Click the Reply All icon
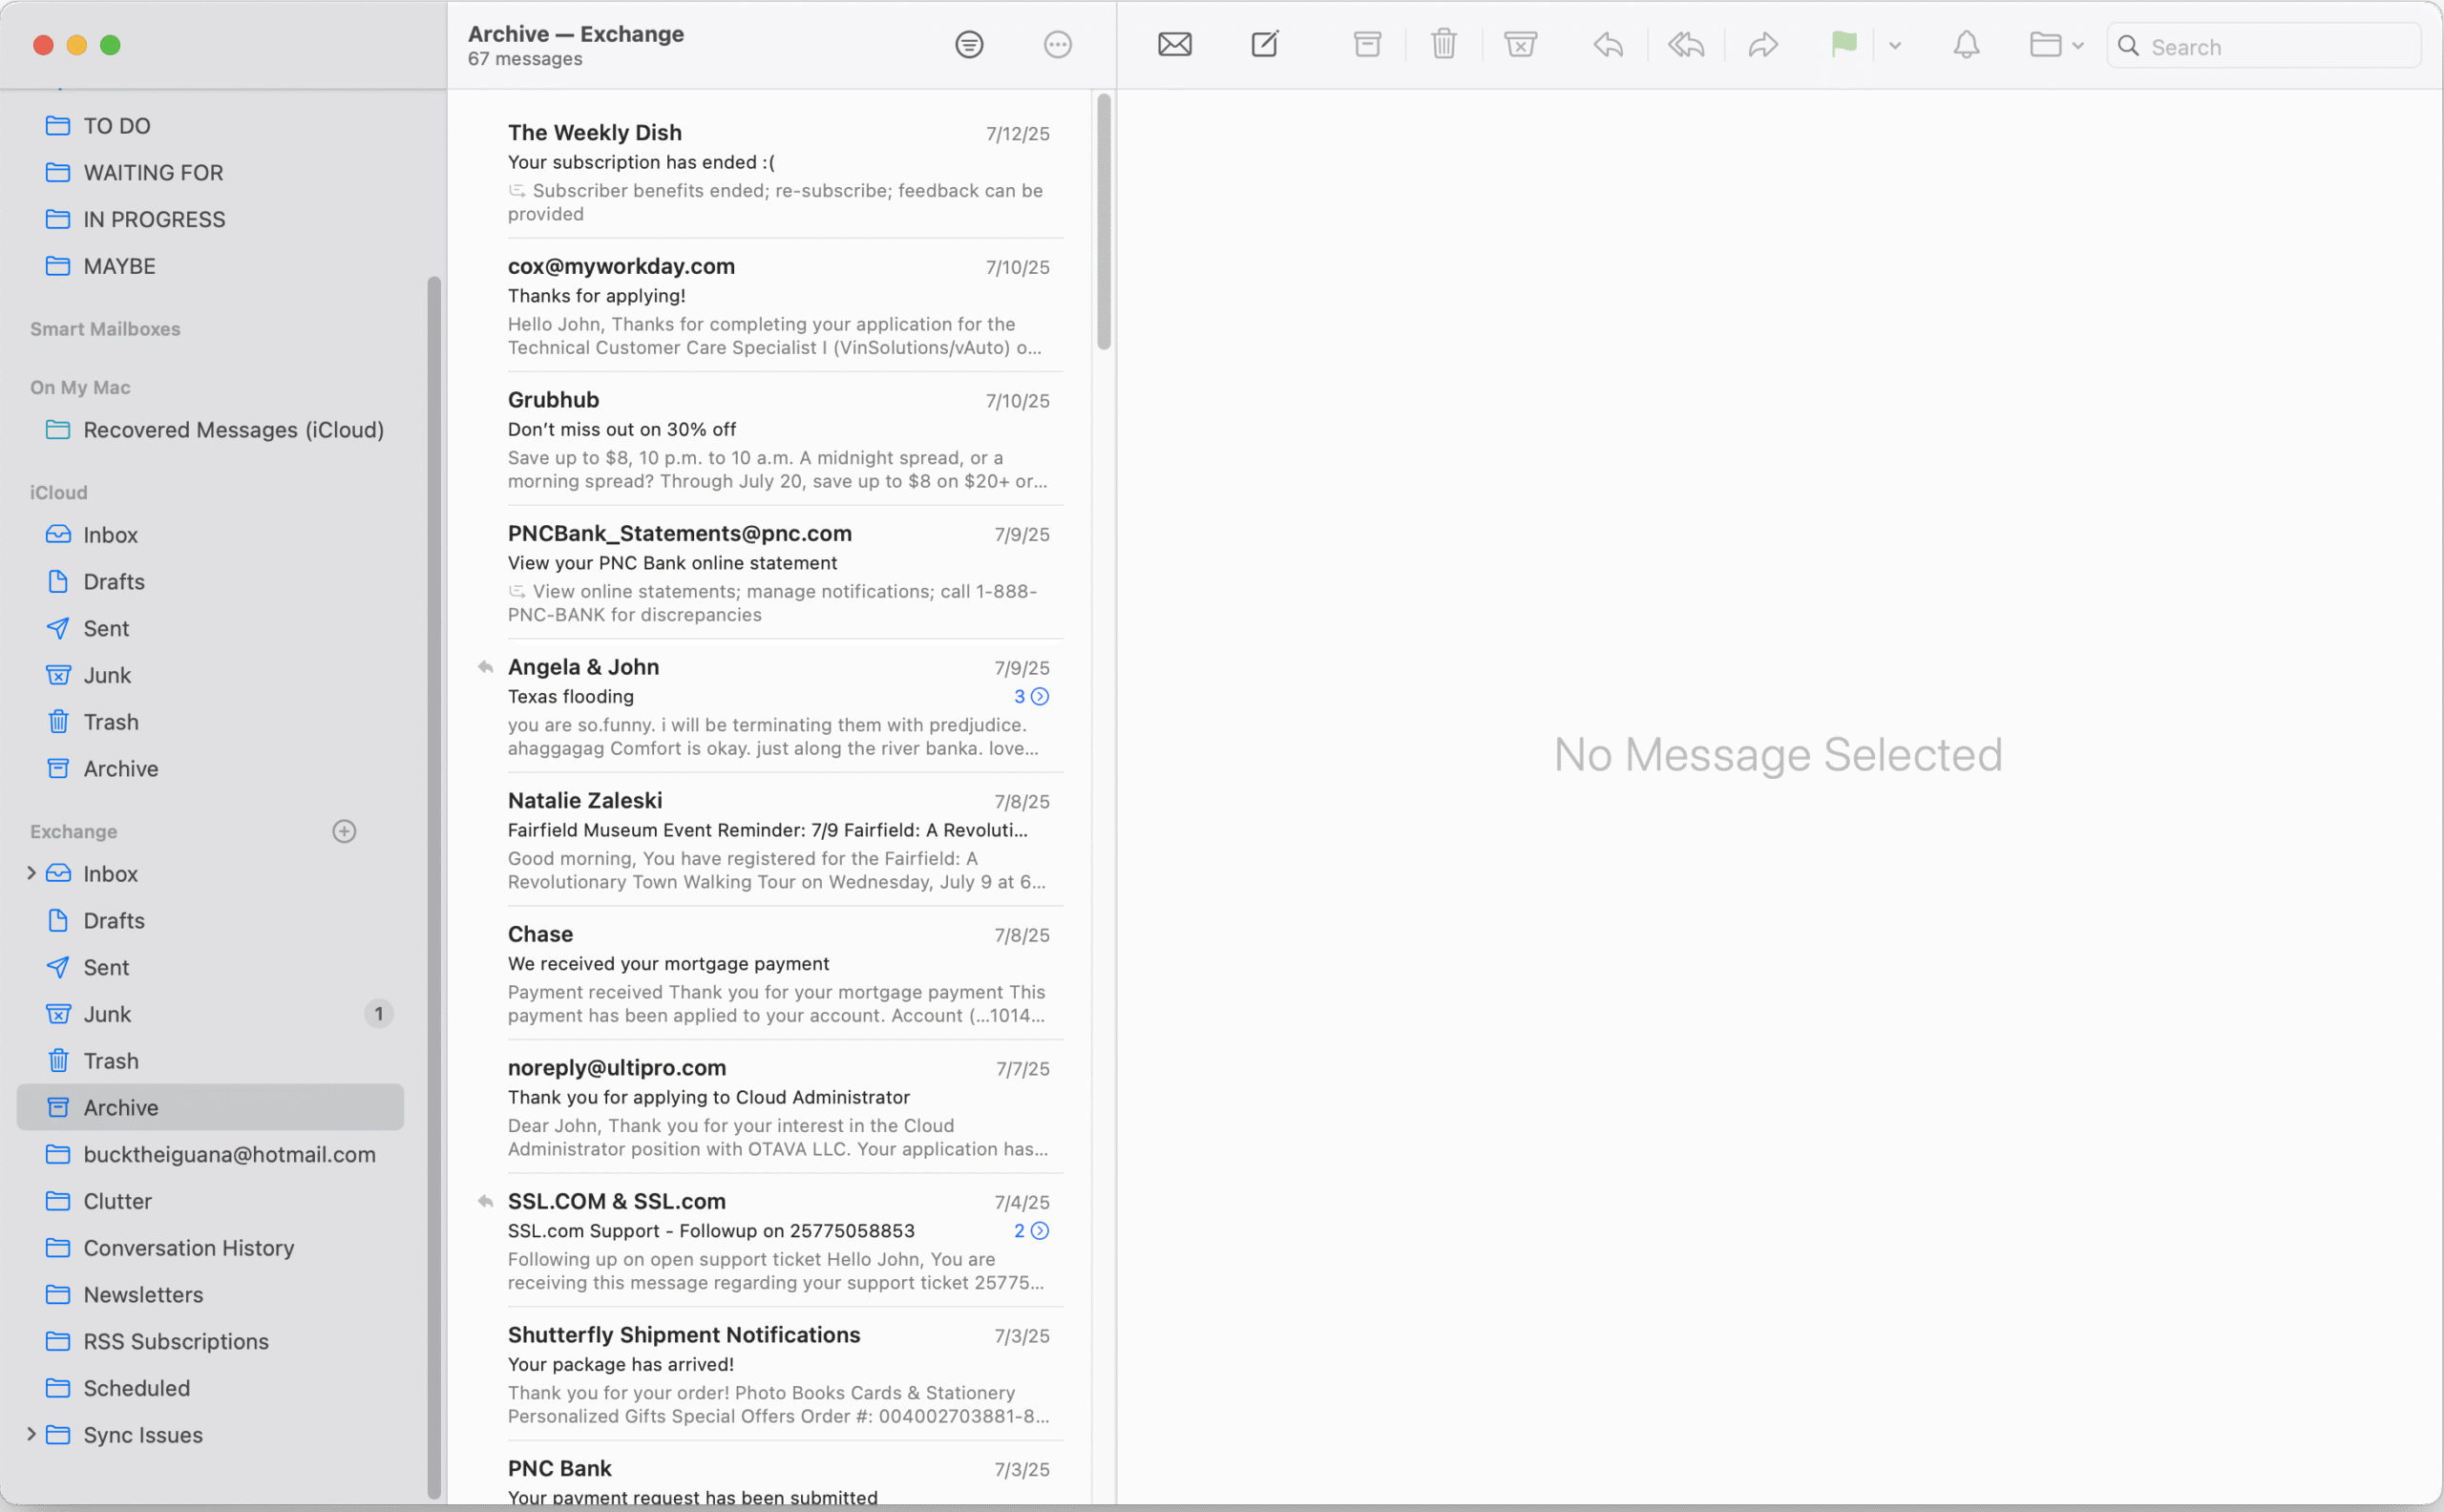 click(1685, 45)
